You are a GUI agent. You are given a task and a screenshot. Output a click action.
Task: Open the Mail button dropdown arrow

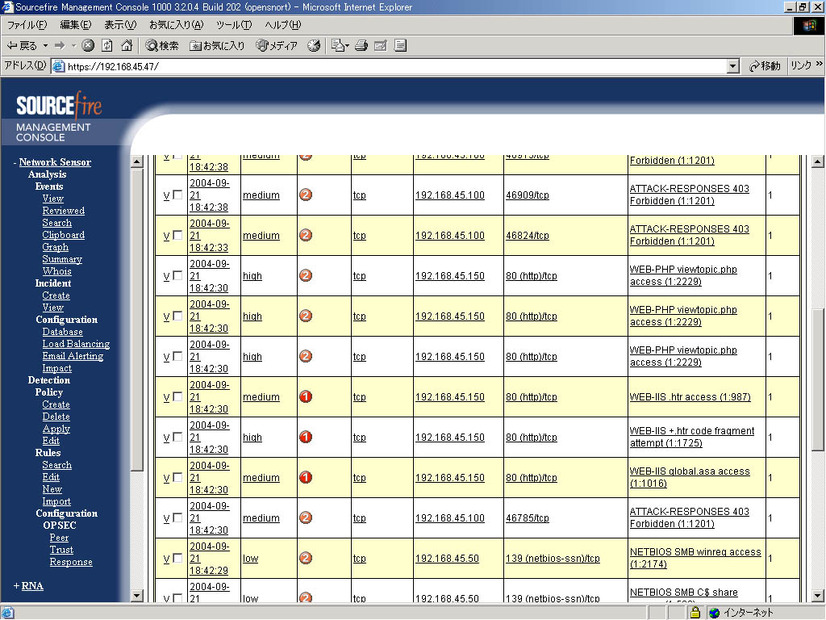click(347, 46)
